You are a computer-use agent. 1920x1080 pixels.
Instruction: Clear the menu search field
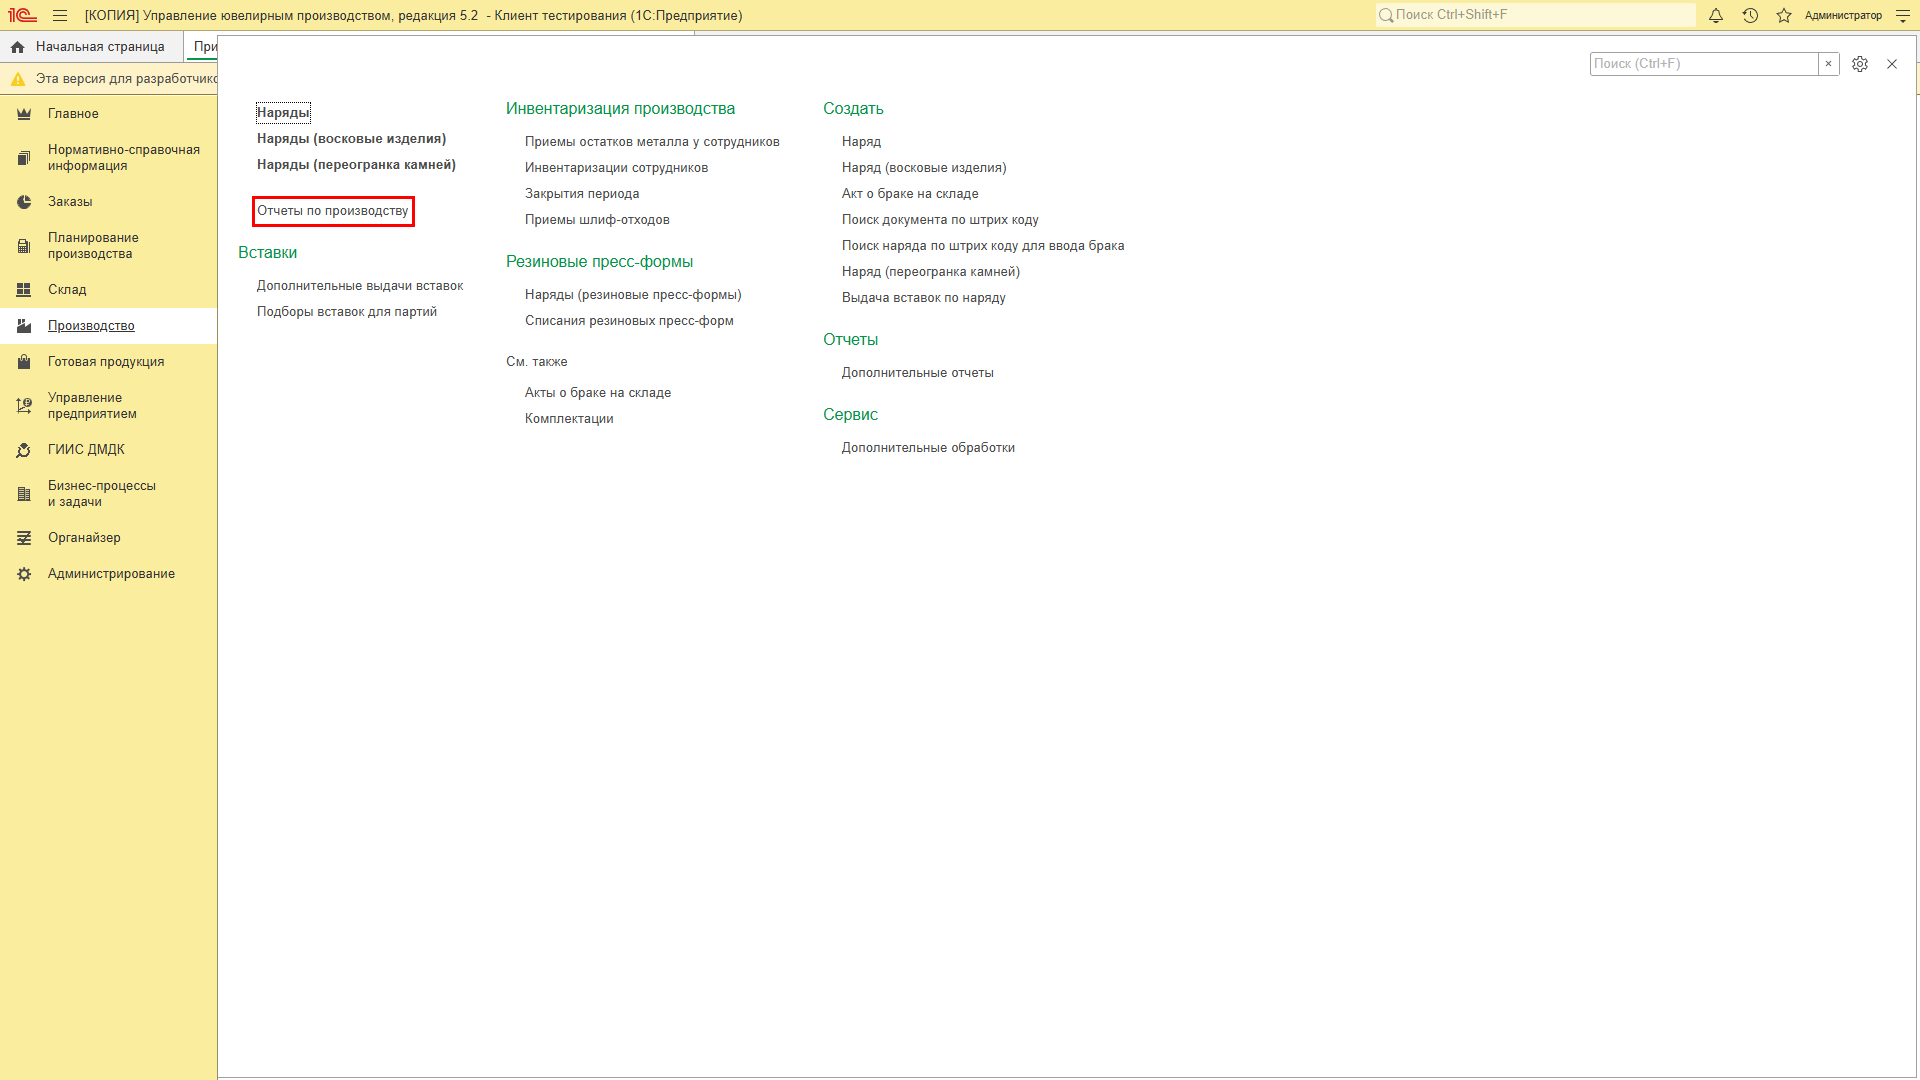tap(1829, 64)
